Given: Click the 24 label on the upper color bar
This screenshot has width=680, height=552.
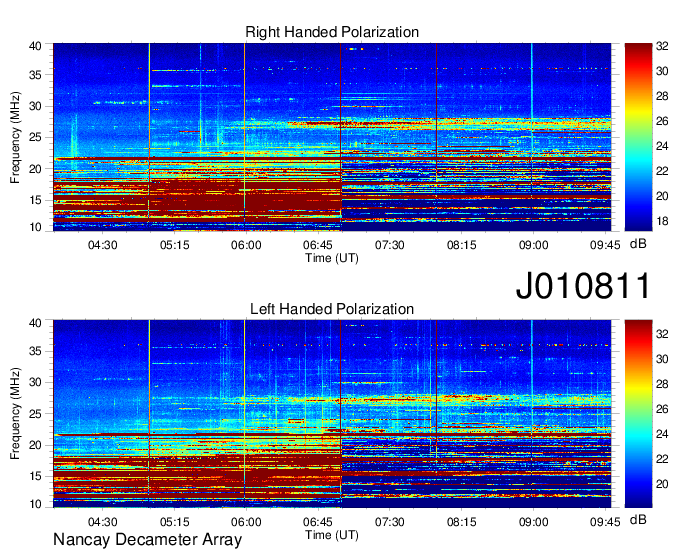Looking at the screenshot, I should click(662, 147).
